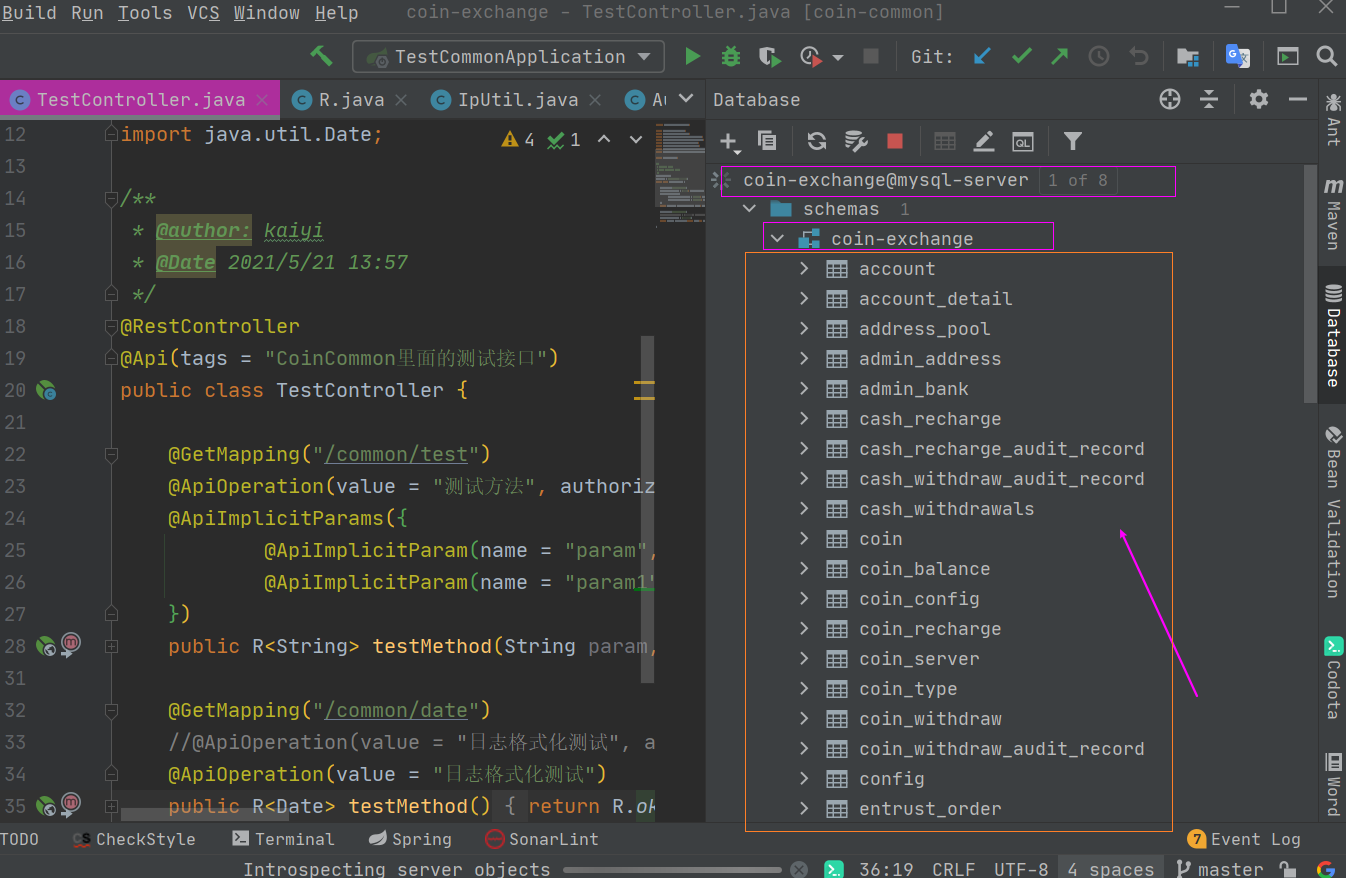Refresh the database with the reload icon
Image resolution: width=1346 pixels, height=878 pixels.
817,141
